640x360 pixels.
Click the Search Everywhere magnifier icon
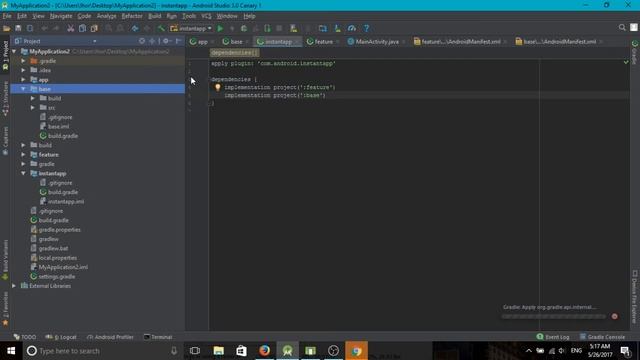(622, 27)
